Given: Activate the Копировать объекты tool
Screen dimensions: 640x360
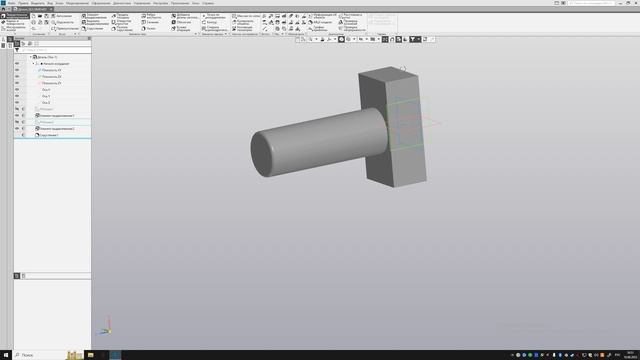Looking at the screenshot, I should (243, 22).
